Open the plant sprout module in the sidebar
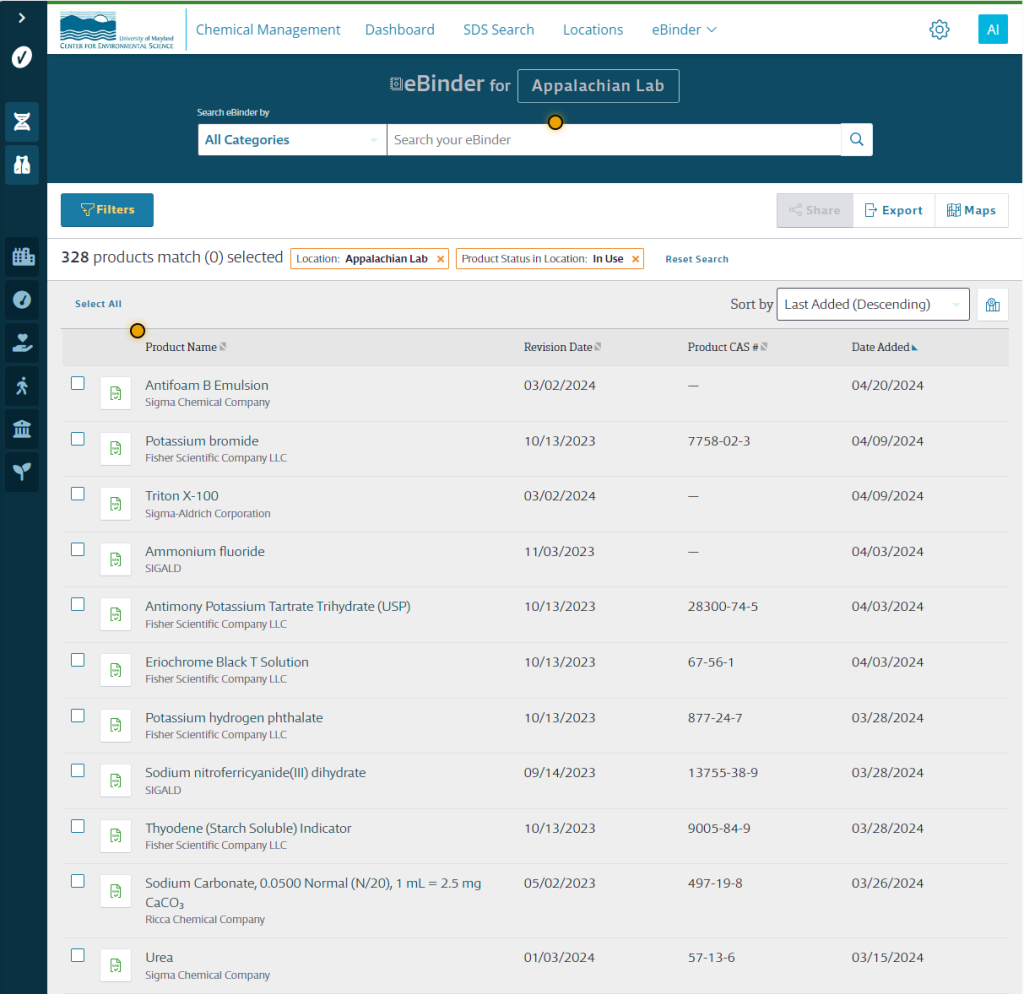Image resolution: width=1024 pixels, height=994 pixels. click(22, 472)
